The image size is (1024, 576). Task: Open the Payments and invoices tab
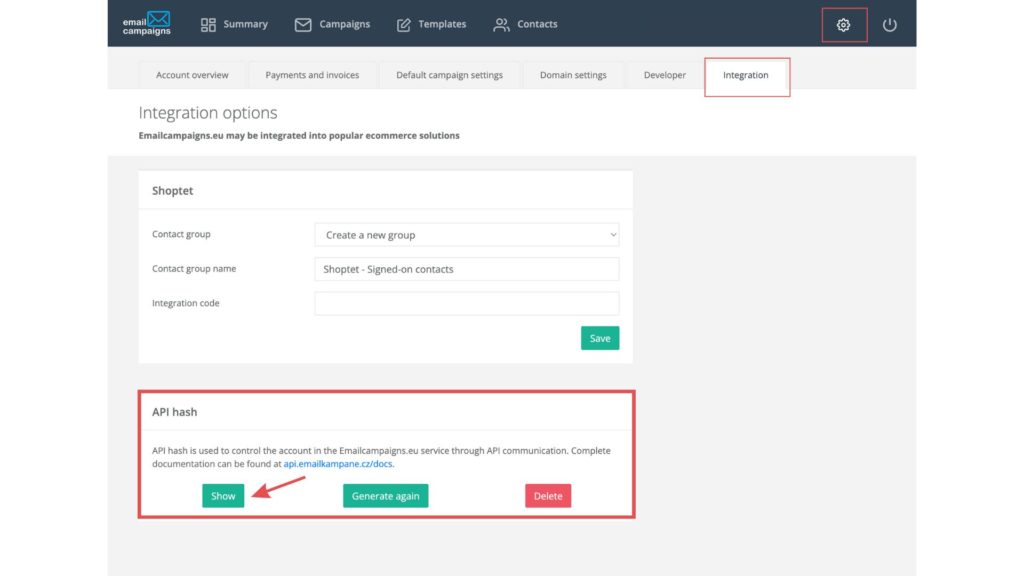(312, 75)
